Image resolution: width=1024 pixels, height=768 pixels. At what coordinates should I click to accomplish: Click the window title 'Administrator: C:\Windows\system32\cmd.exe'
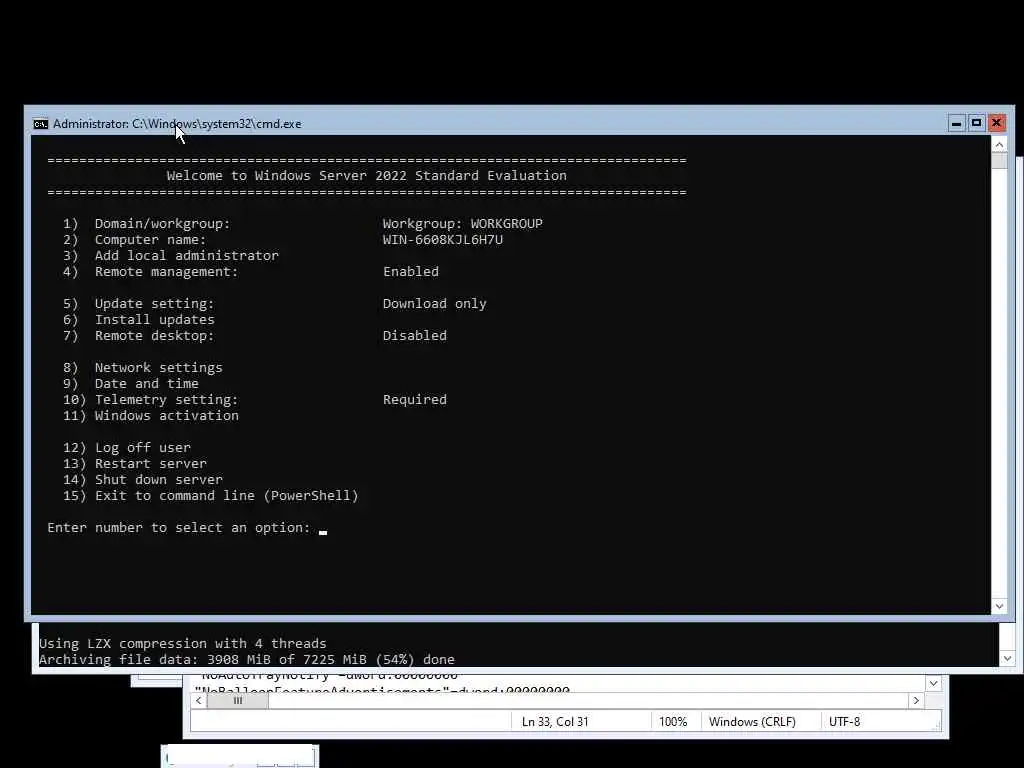coord(177,124)
